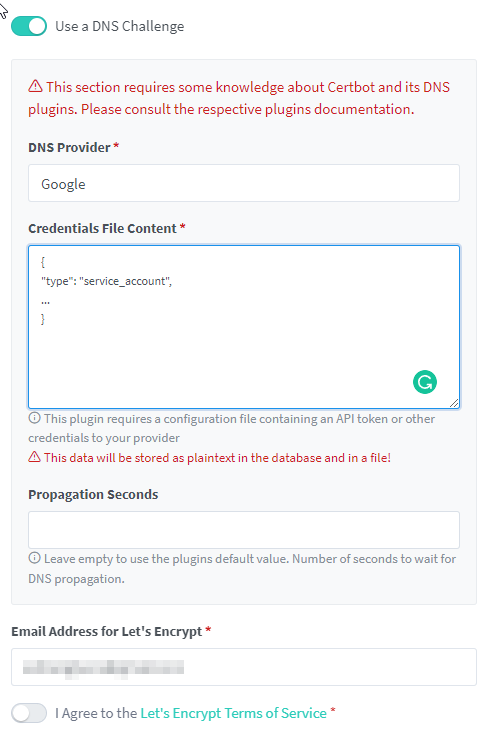Click the DNS Provider label
Screen dimensions: 490x734
pyautogui.click(x=69, y=147)
